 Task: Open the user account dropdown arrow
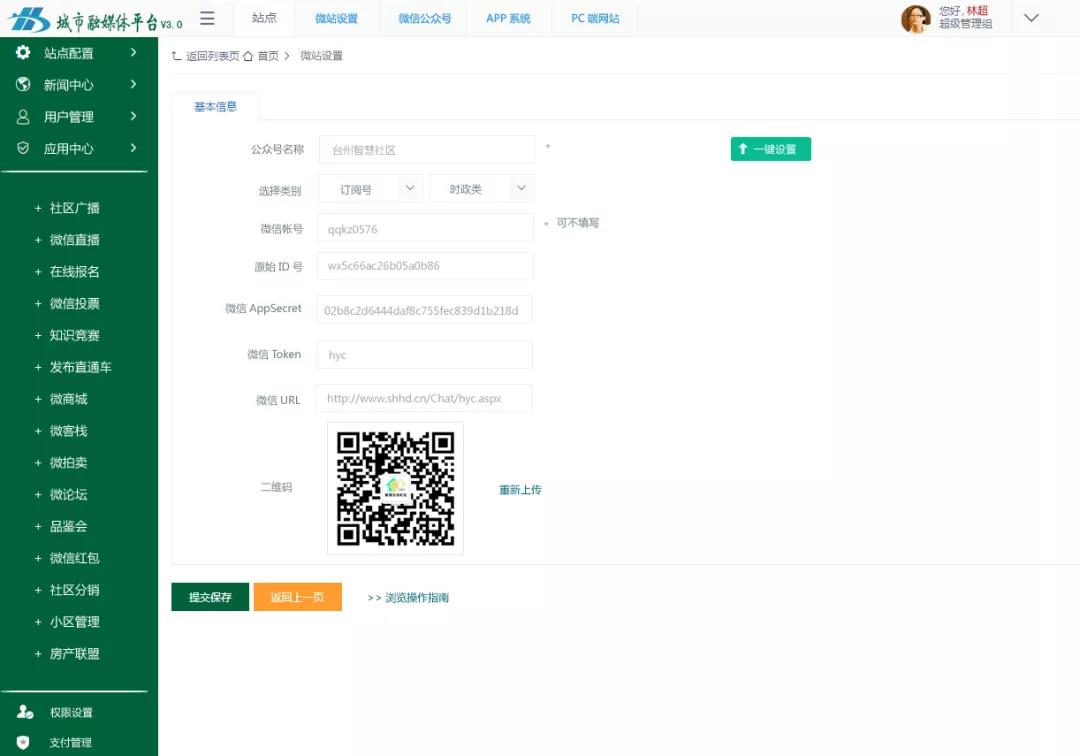pyautogui.click(x=1031, y=18)
